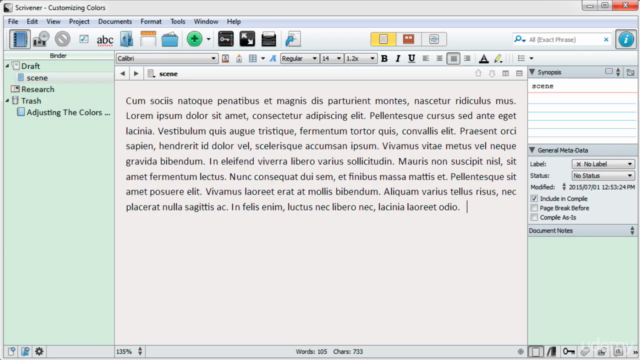Go forward with the right navigation arrow
640x360 pixels.
pos(136,73)
